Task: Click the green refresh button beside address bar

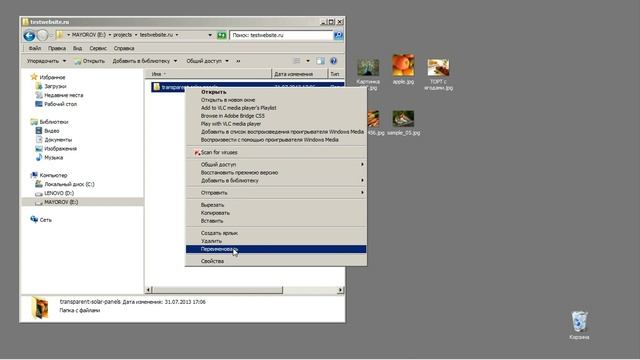Action: [222, 35]
